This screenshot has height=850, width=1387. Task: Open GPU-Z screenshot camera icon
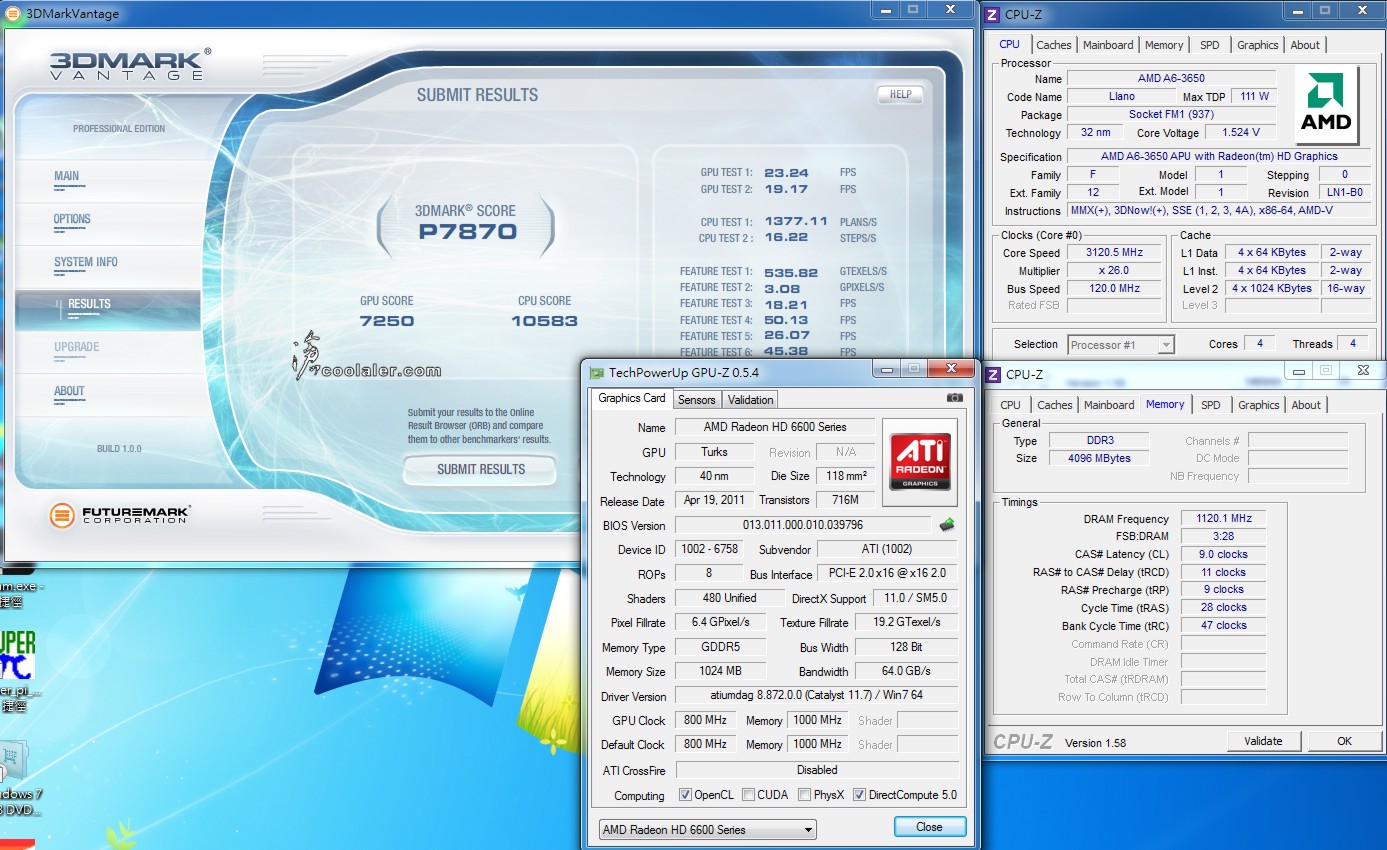coord(955,398)
